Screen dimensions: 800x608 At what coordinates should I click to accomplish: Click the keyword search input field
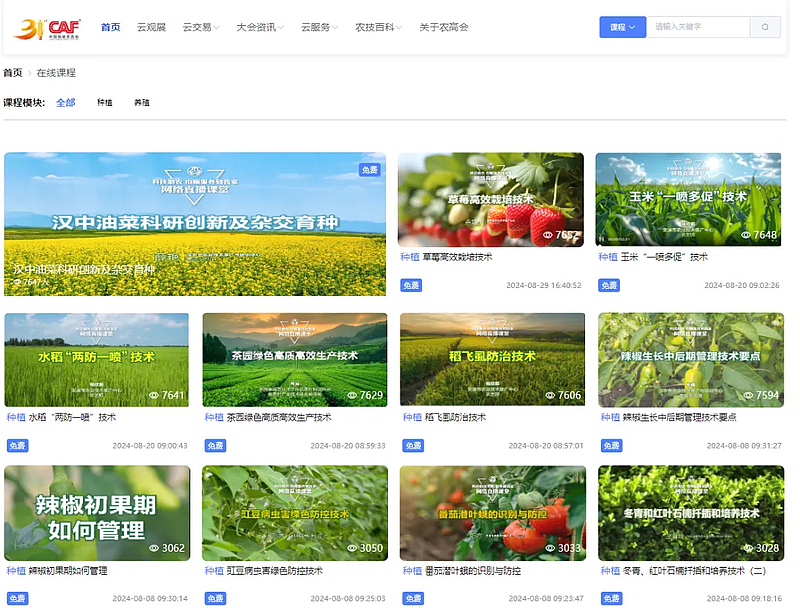click(x=698, y=27)
